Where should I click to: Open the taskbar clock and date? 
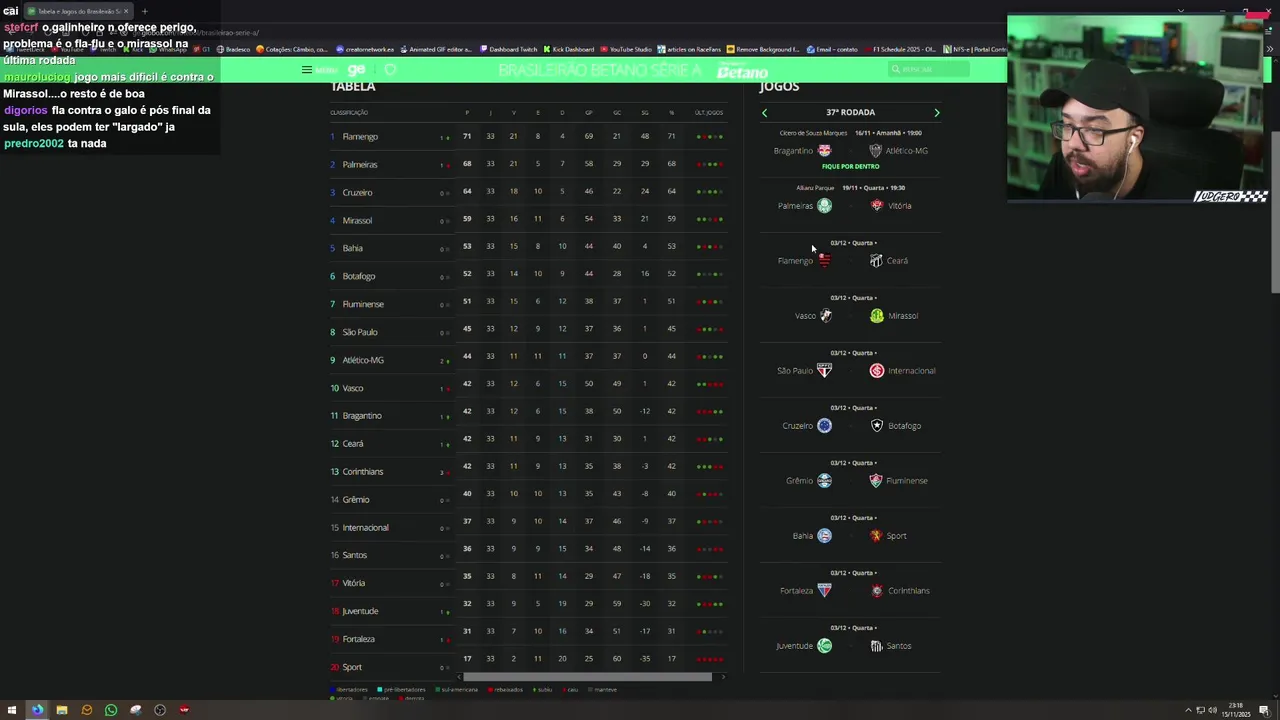tap(1235, 710)
